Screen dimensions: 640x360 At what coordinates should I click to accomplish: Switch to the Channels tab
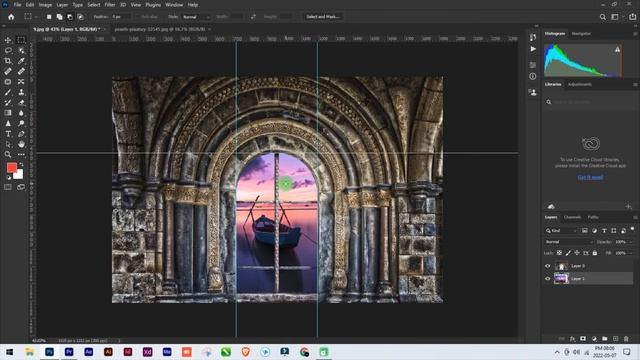coord(572,218)
